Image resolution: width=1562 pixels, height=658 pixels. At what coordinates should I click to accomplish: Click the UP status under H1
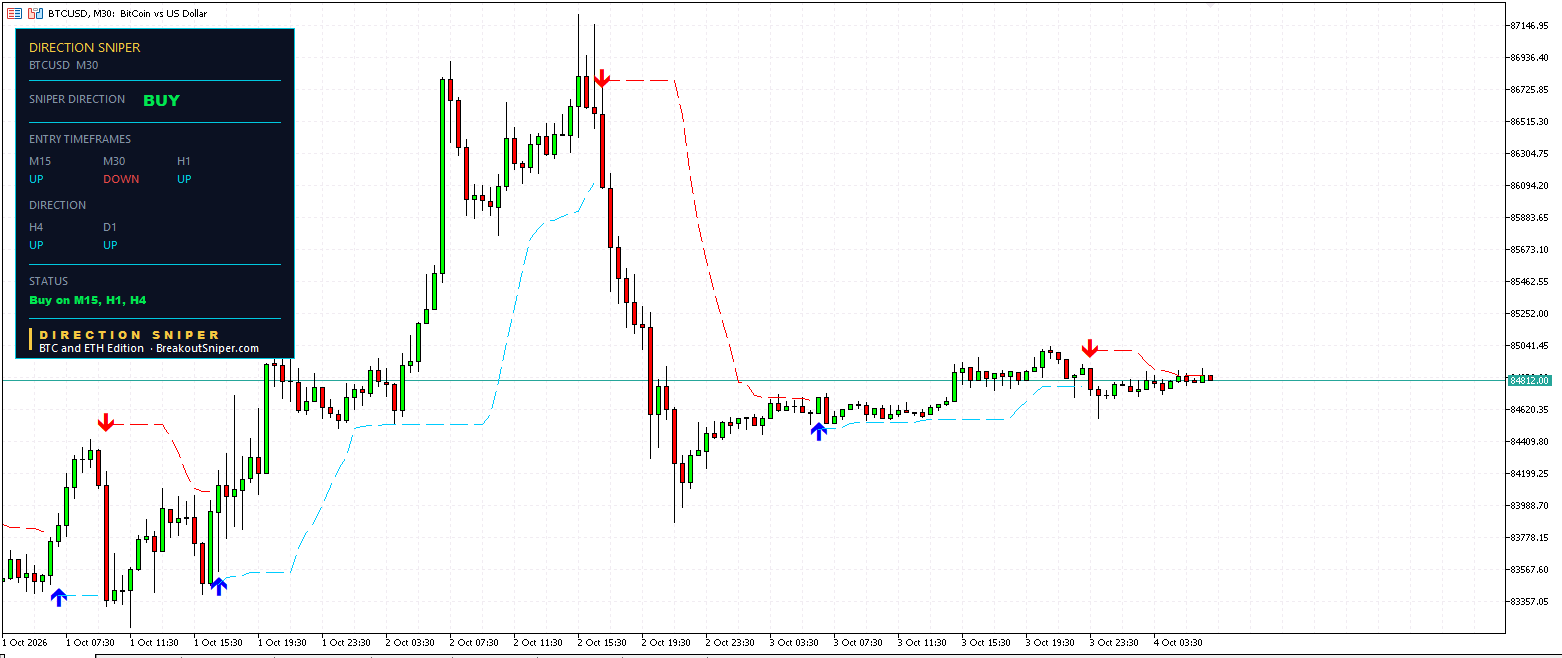[184, 179]
